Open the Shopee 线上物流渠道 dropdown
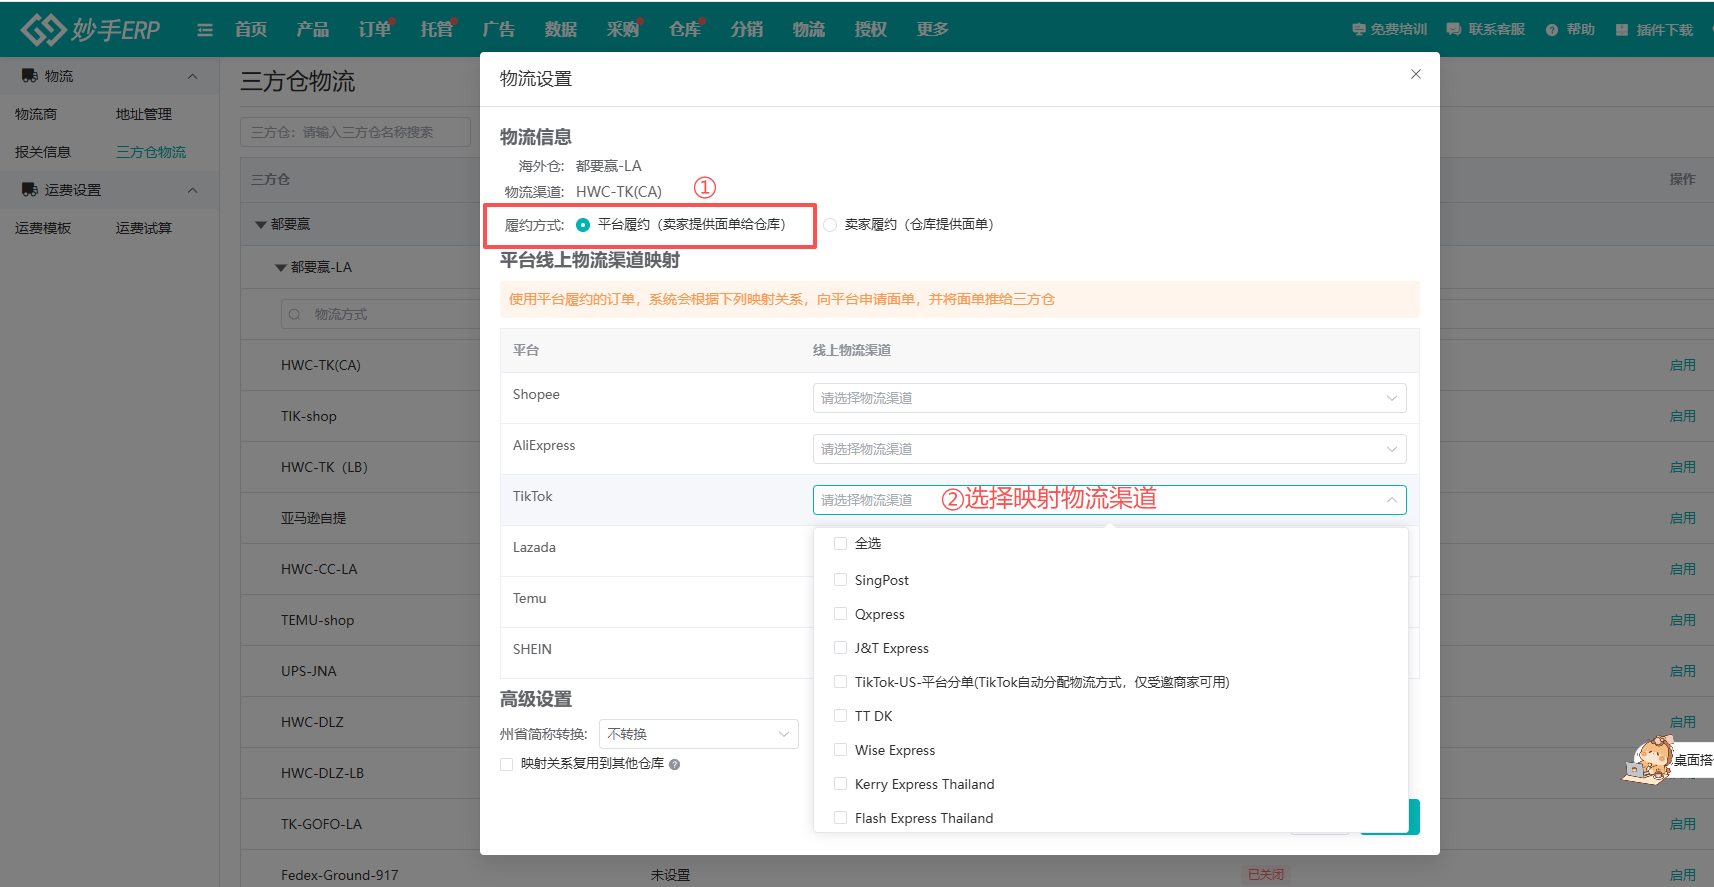This screenshot has width=1714, height=887. pos(1109,398)
